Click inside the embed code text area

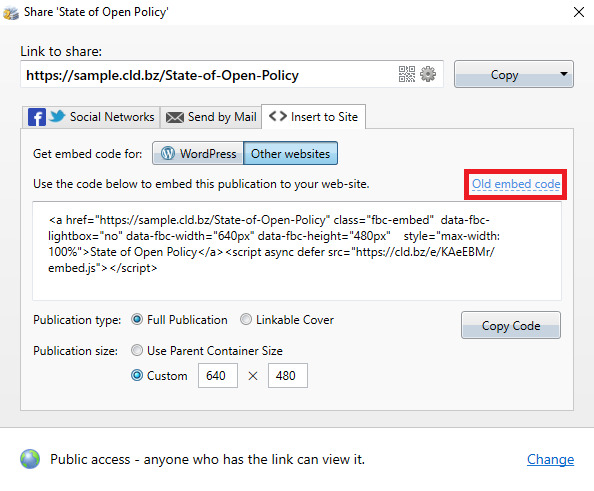pos(297,251)
